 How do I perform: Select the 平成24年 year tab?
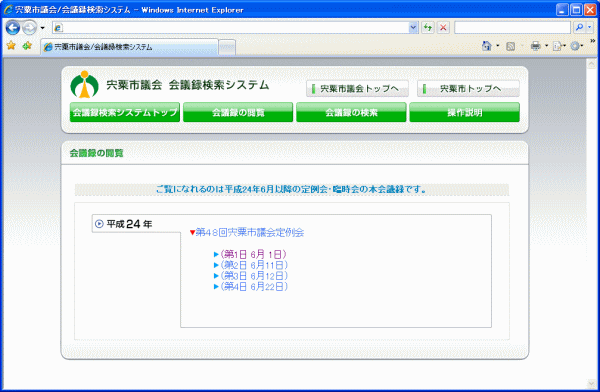point(136,224)
